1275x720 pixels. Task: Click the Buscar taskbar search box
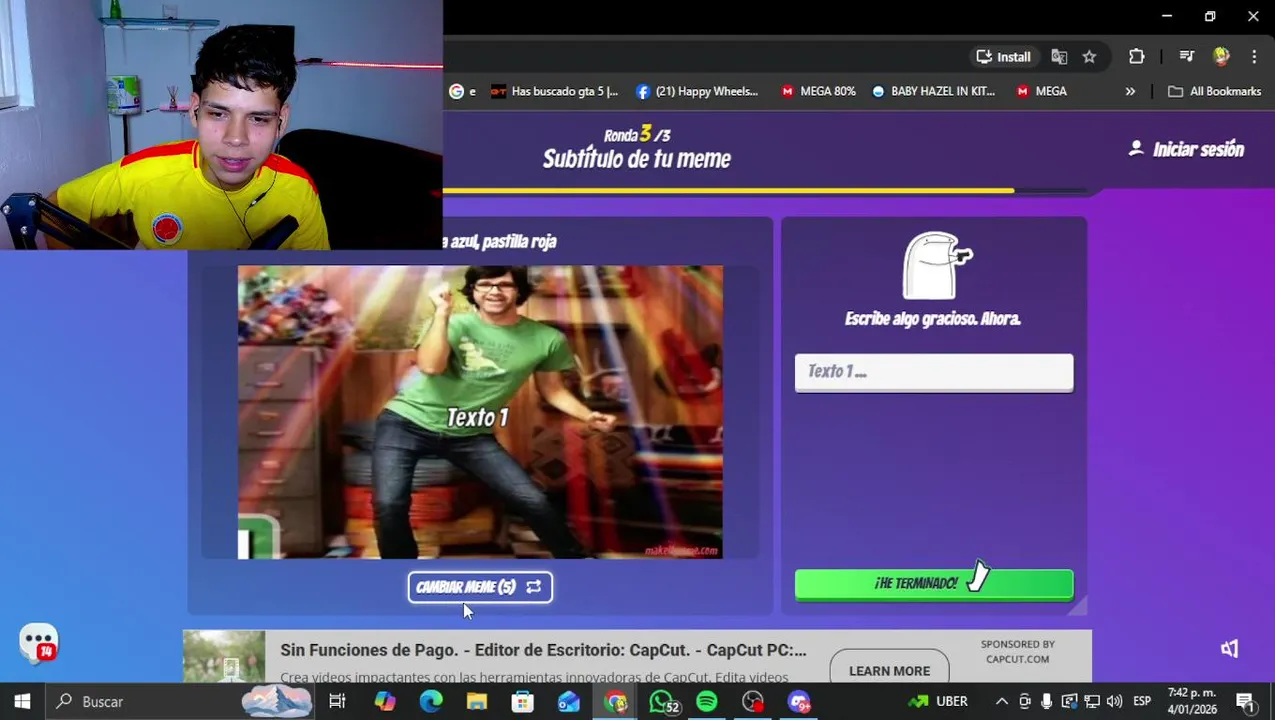click(x=180, y=702)
